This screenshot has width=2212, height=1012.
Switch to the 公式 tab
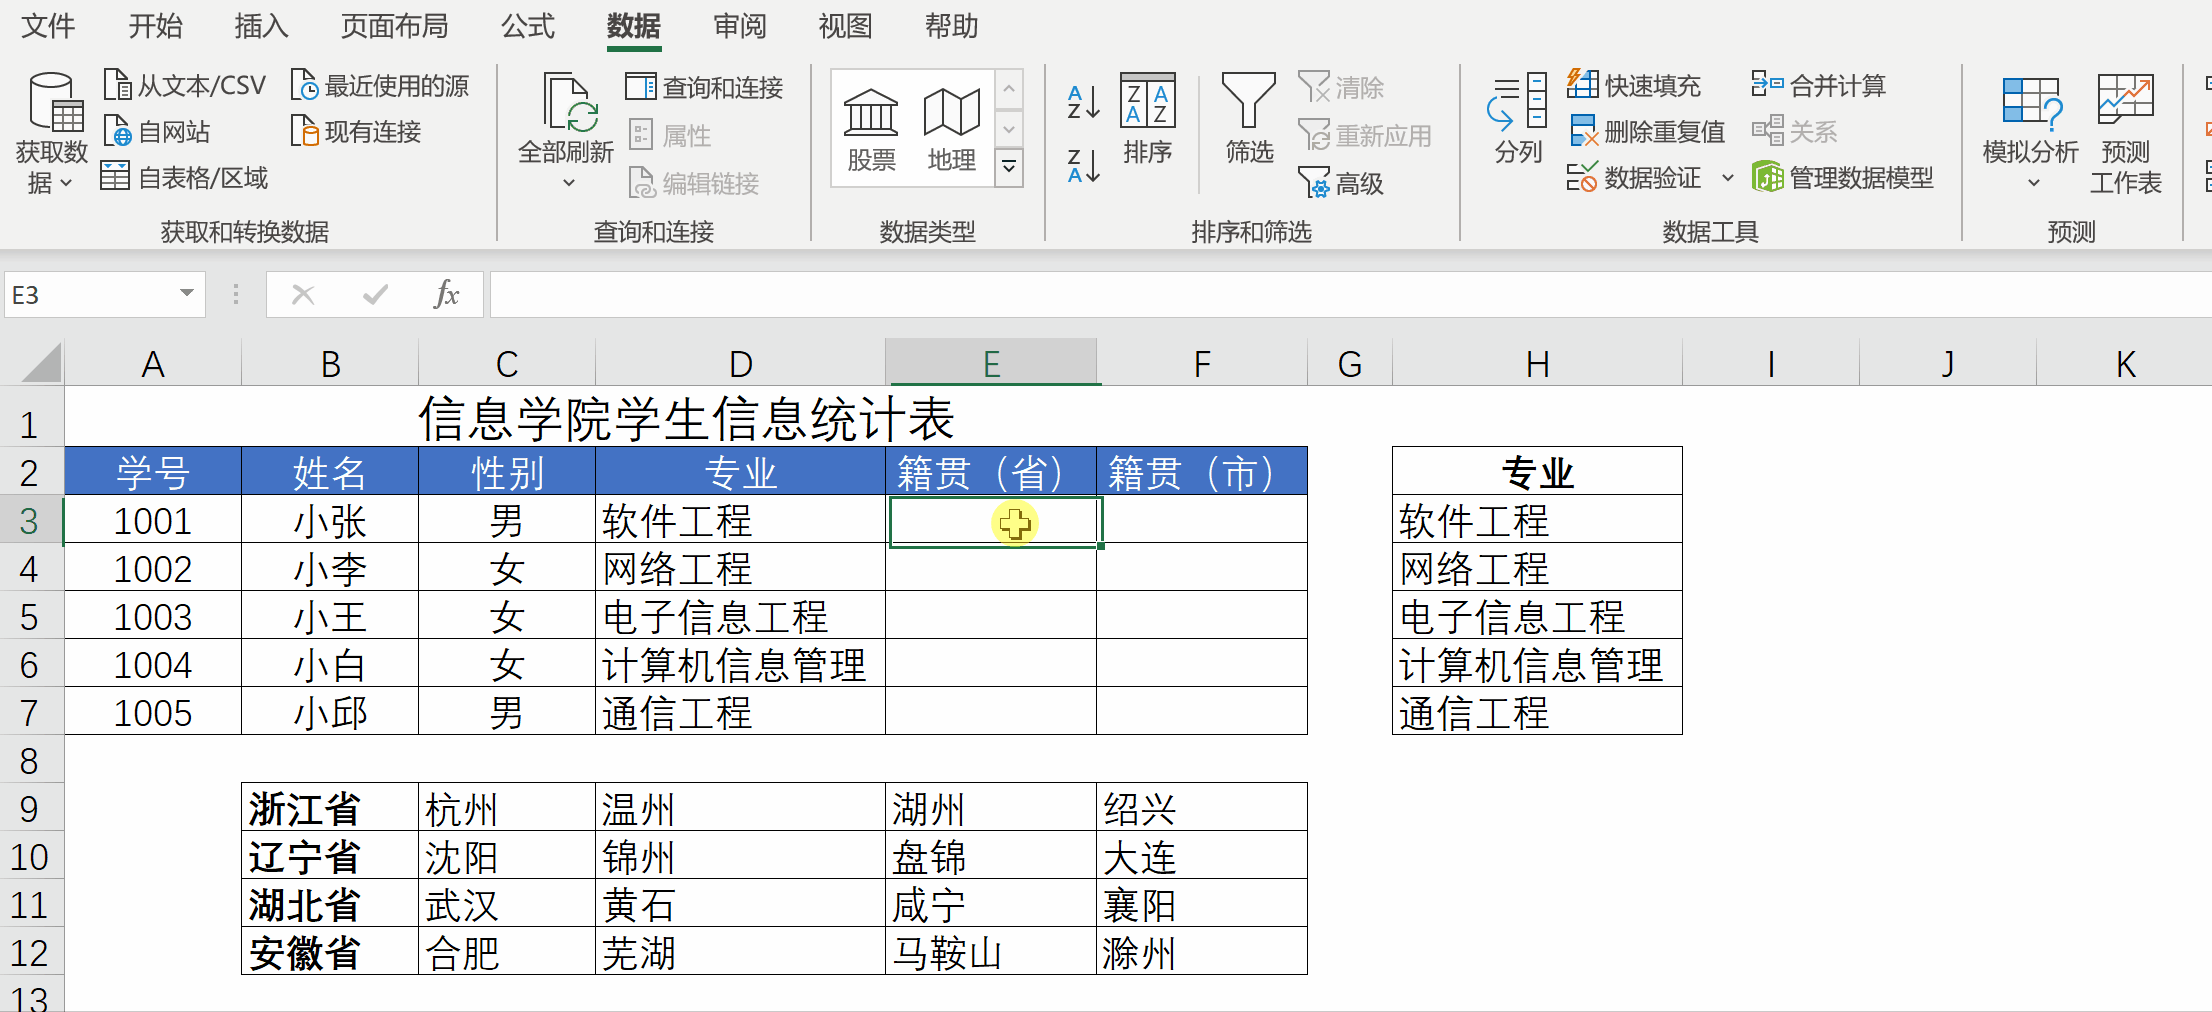point(527,26)
